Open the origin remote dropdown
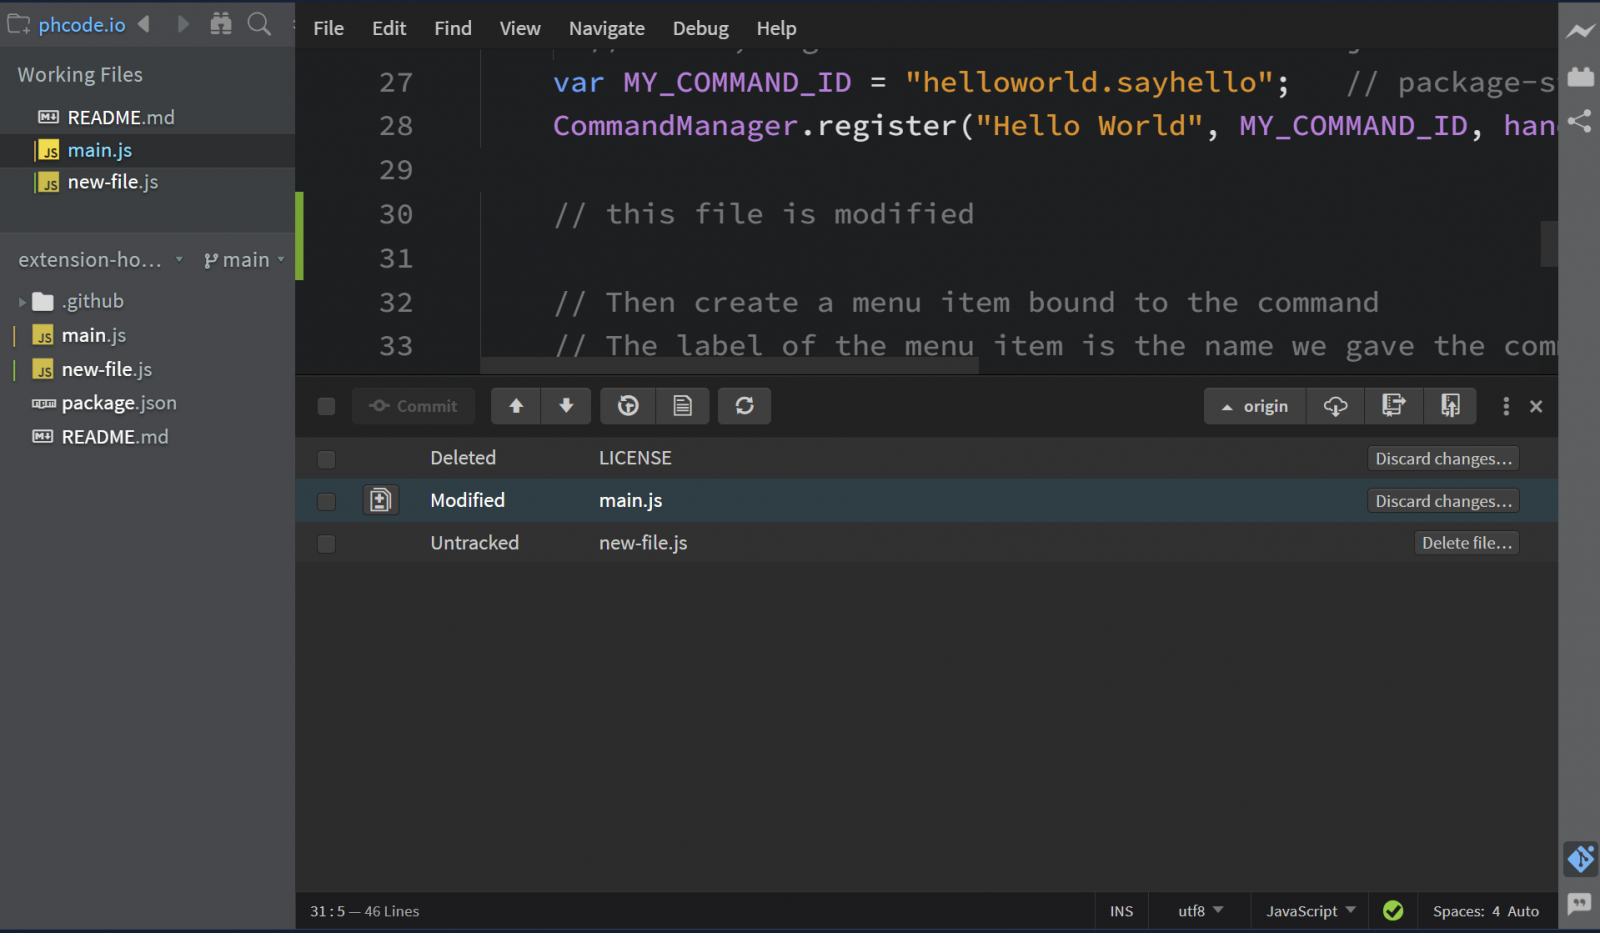The image size is (1600, 933). 1255,406
